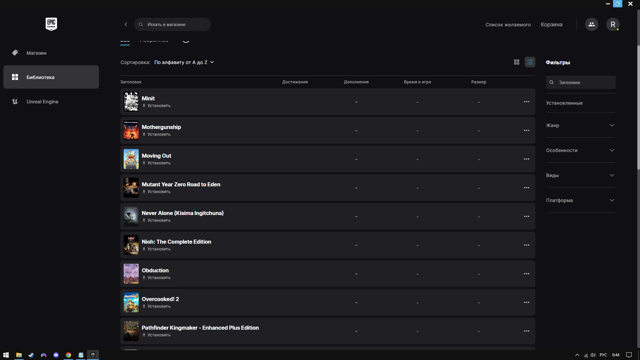Open Steam from the taskbar
This screenshot has height=360, width=640.
click(x=31, y=355)
